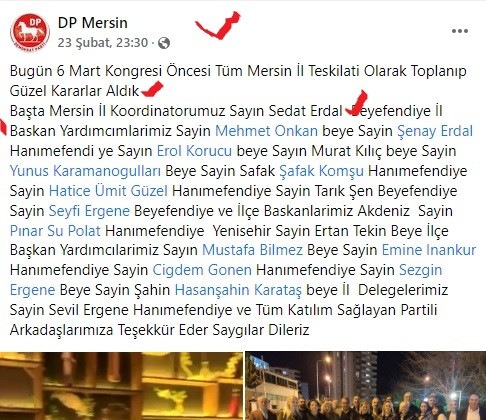
Task: Open Sezgin Ergene tagged profile
Action: [421, 270]
